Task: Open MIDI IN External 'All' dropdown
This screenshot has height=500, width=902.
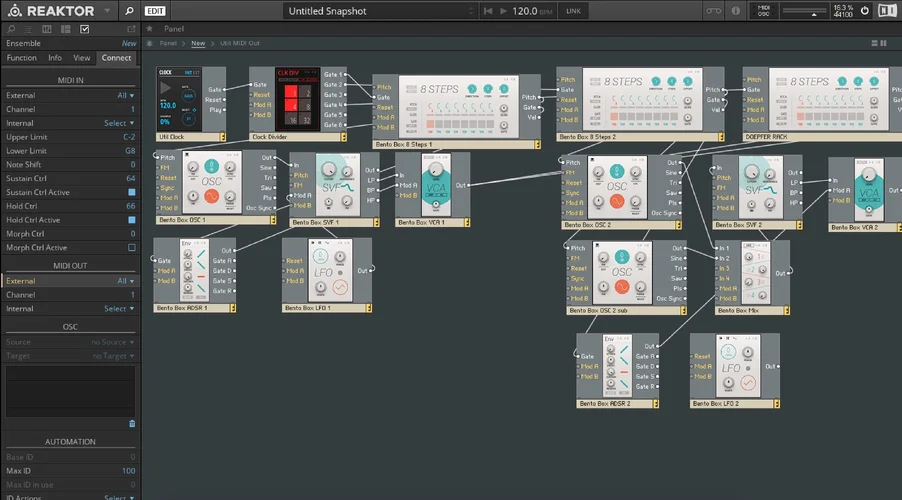Action: [x=125, y=95]
